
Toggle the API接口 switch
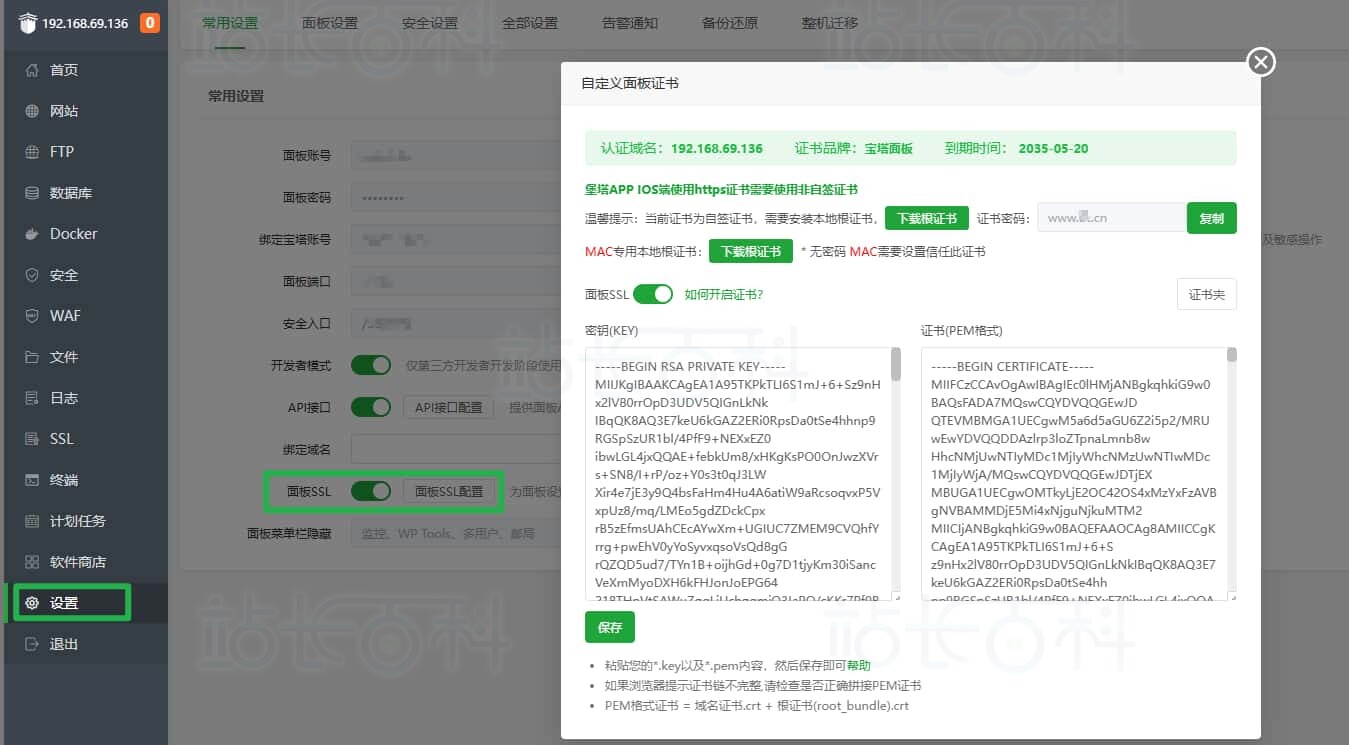point(370,407)
